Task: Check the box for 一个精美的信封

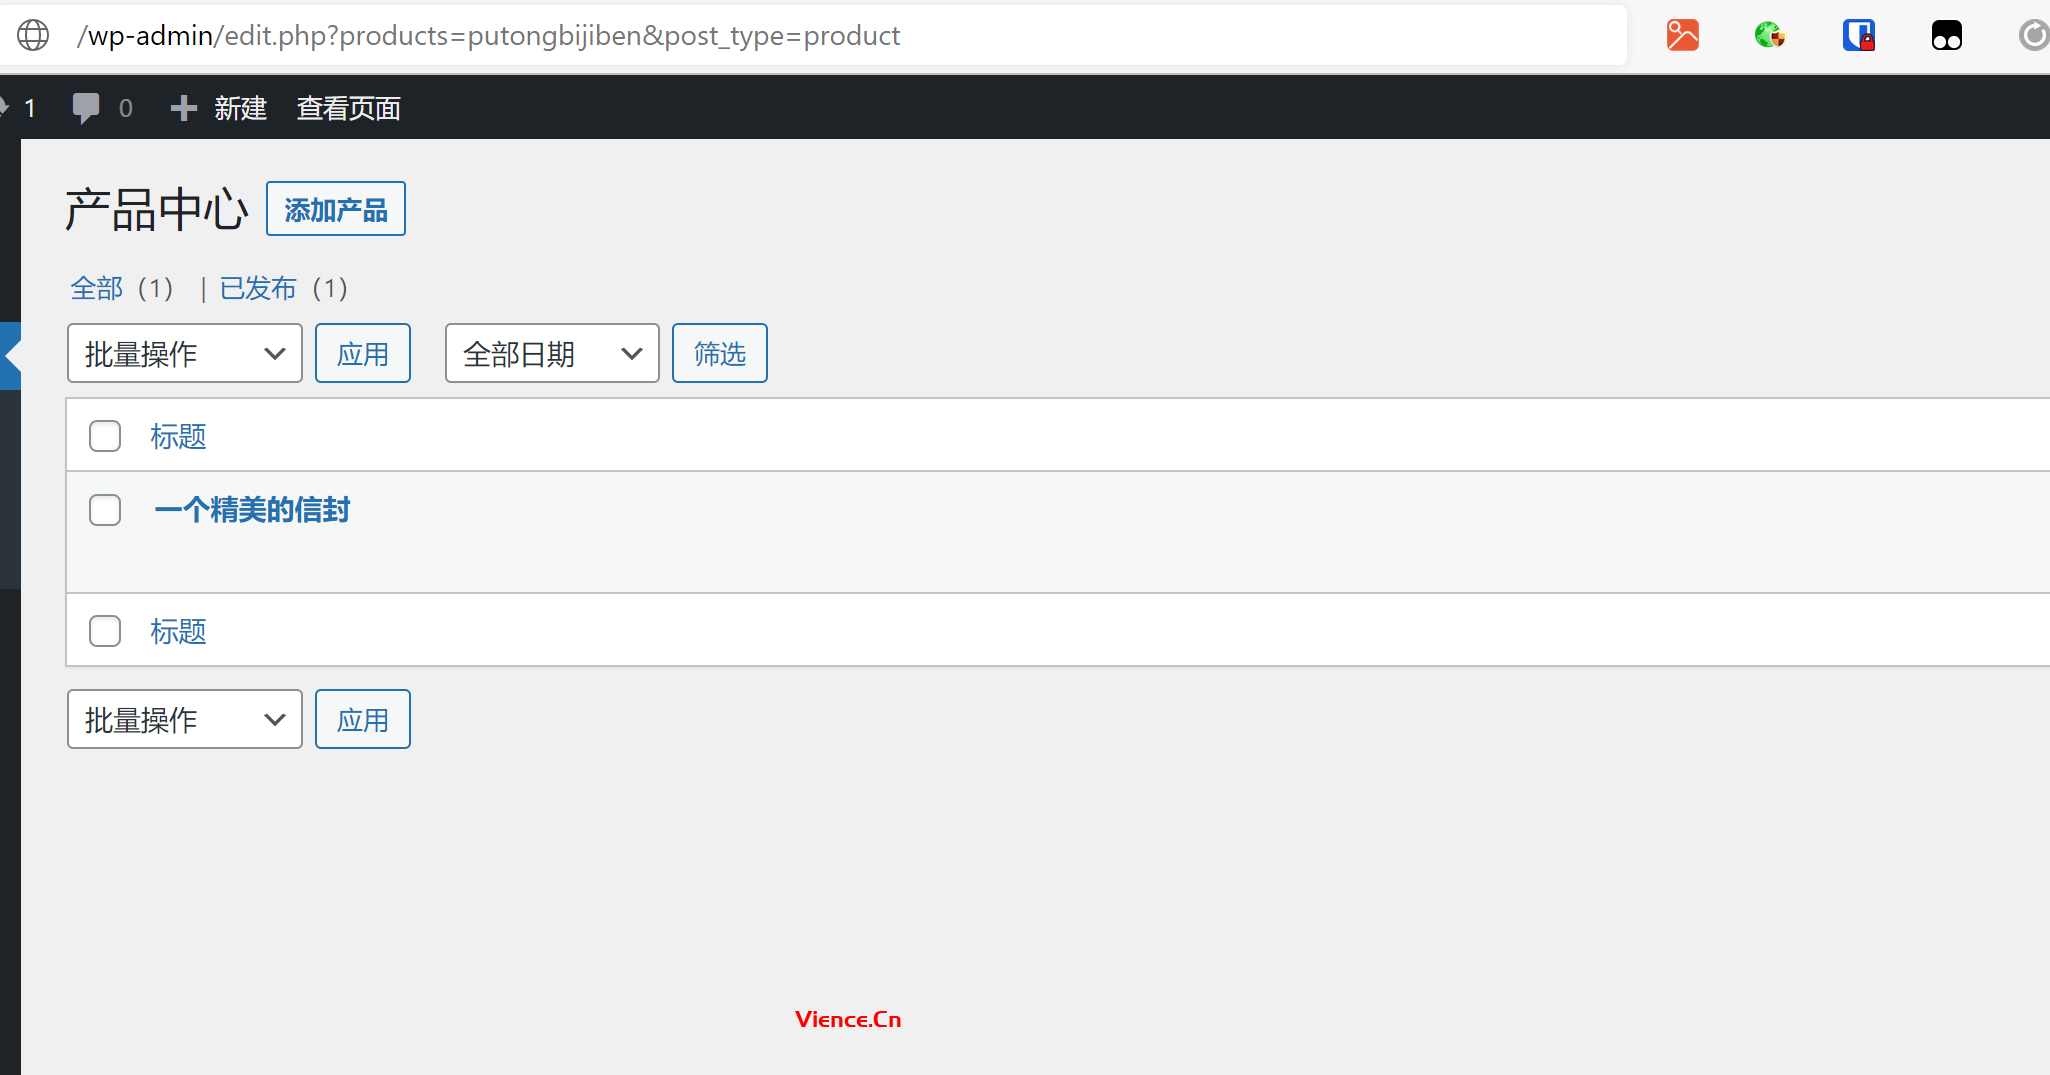Action: click(x=105, y=510)
